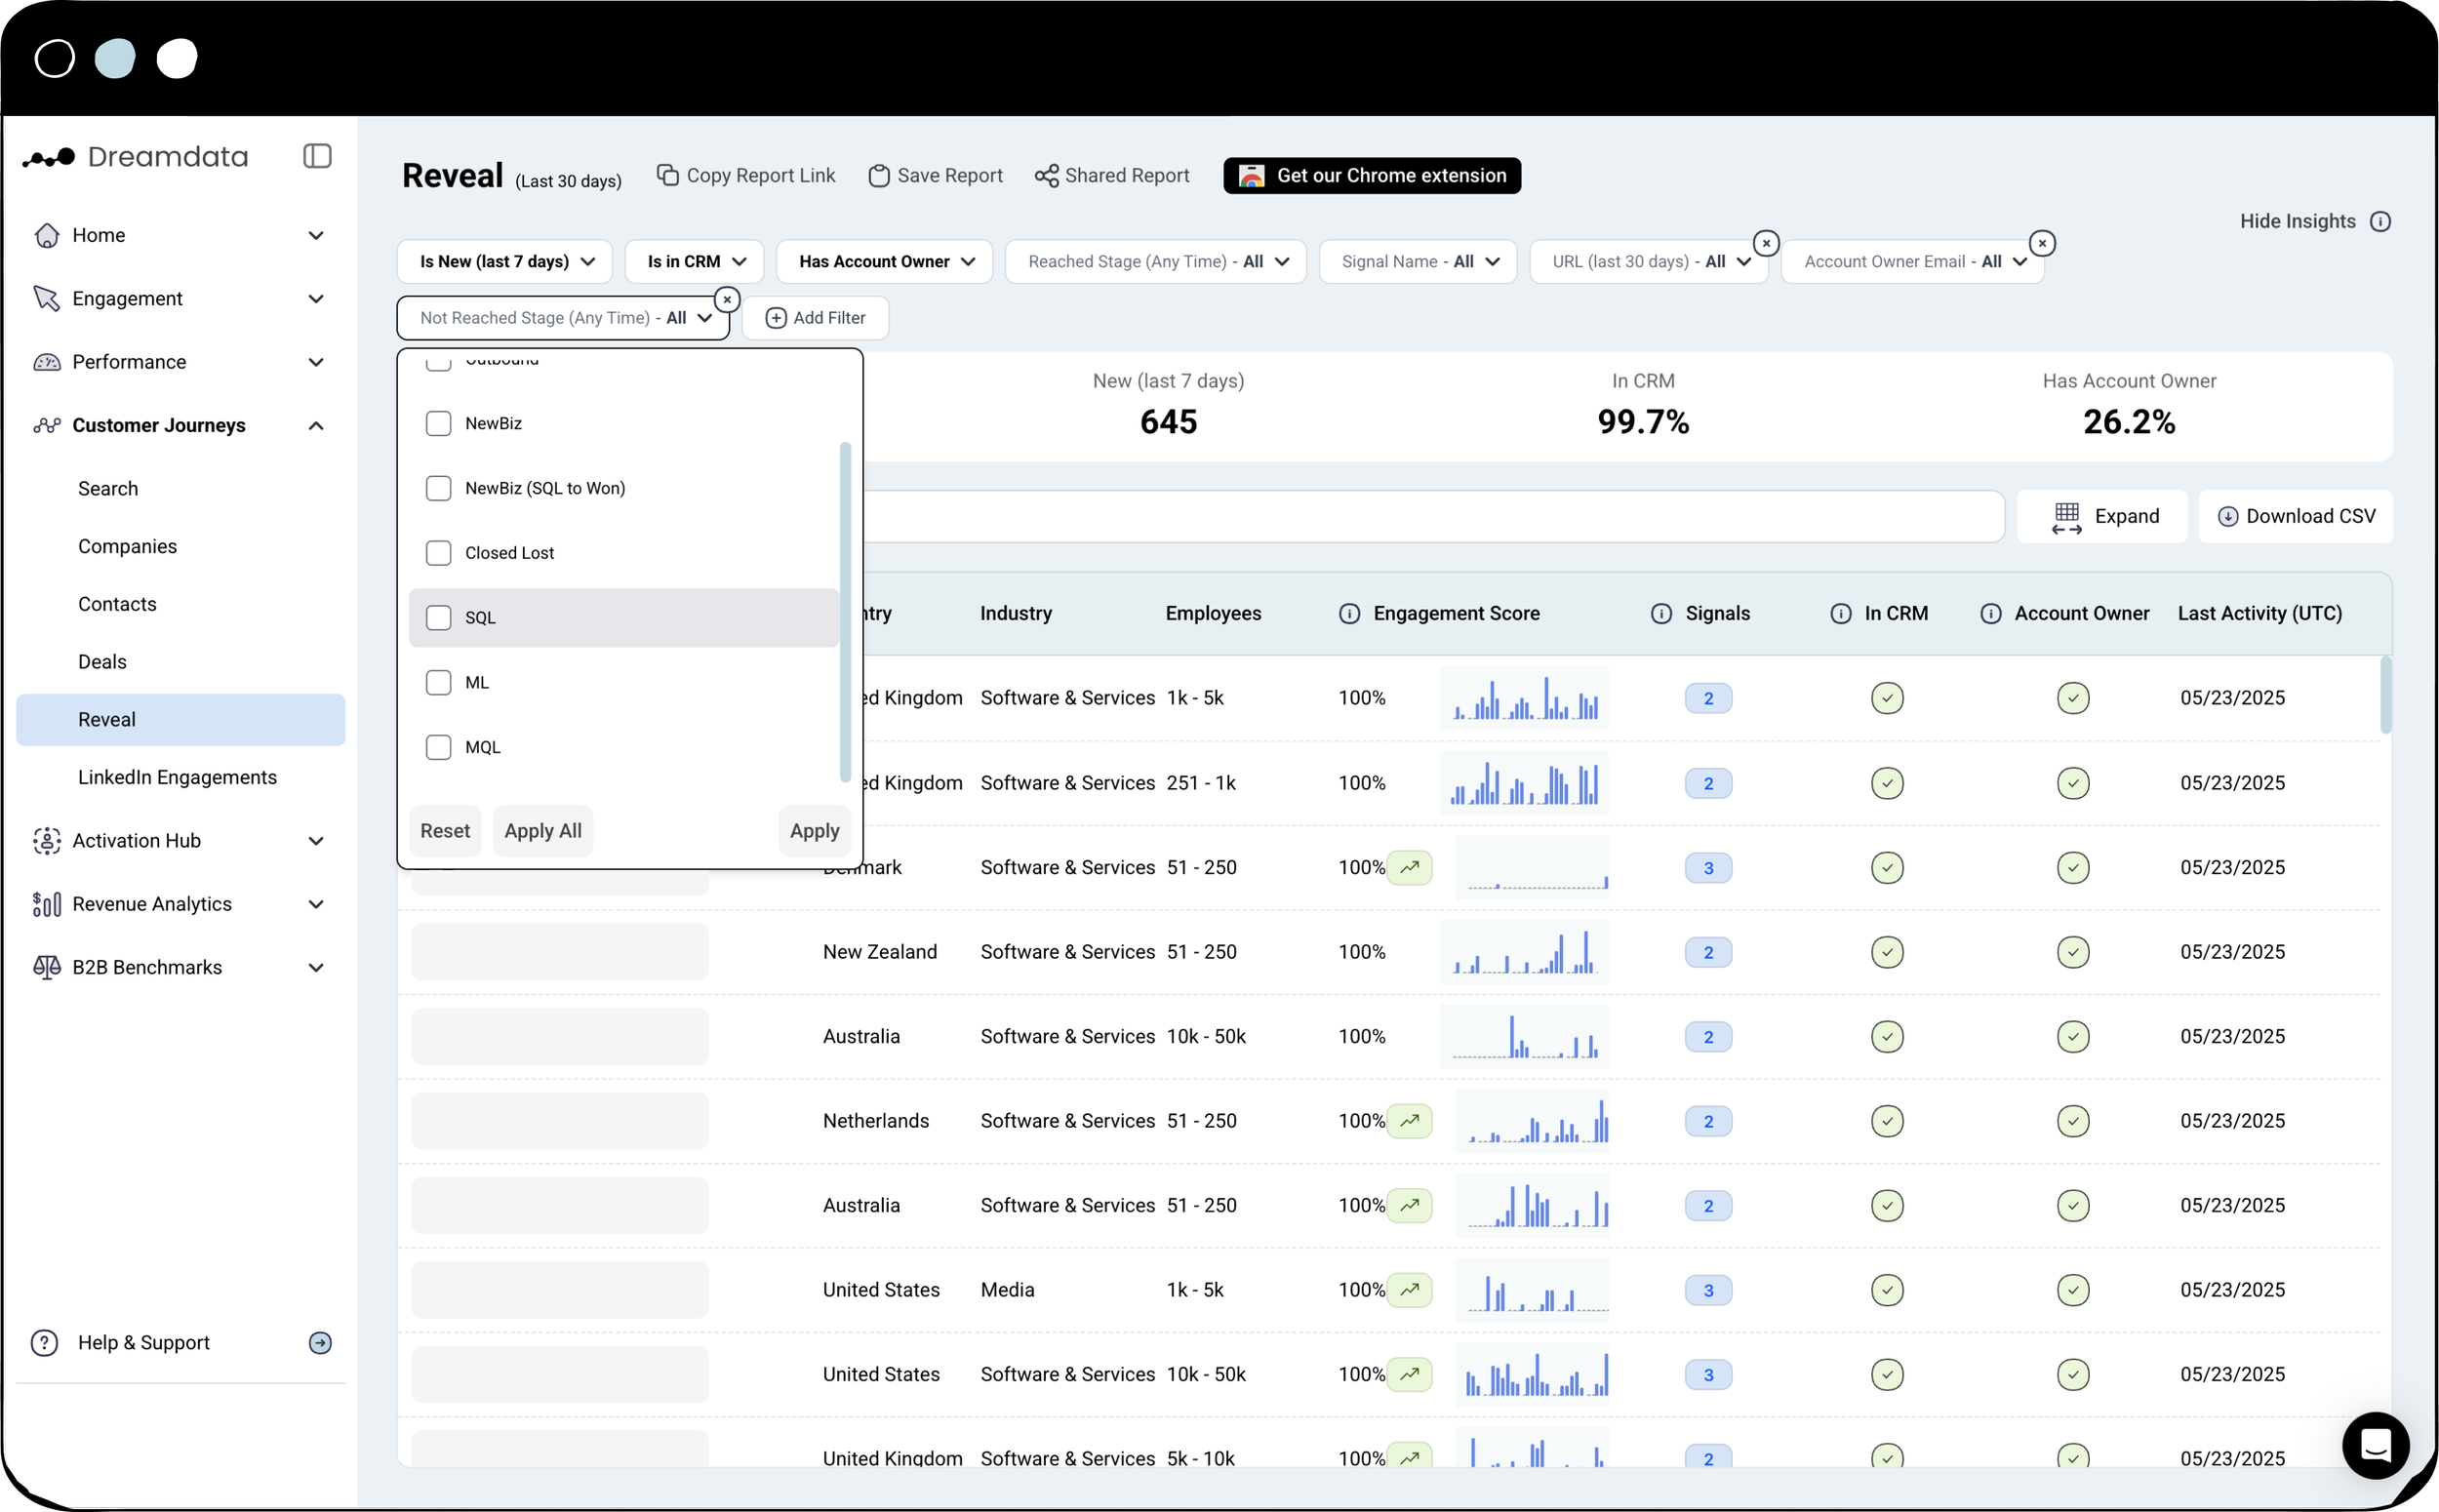Go to LinkedIn Engagements page
Viewport: 2439px width, 1512px height.
tap(177, 777)
